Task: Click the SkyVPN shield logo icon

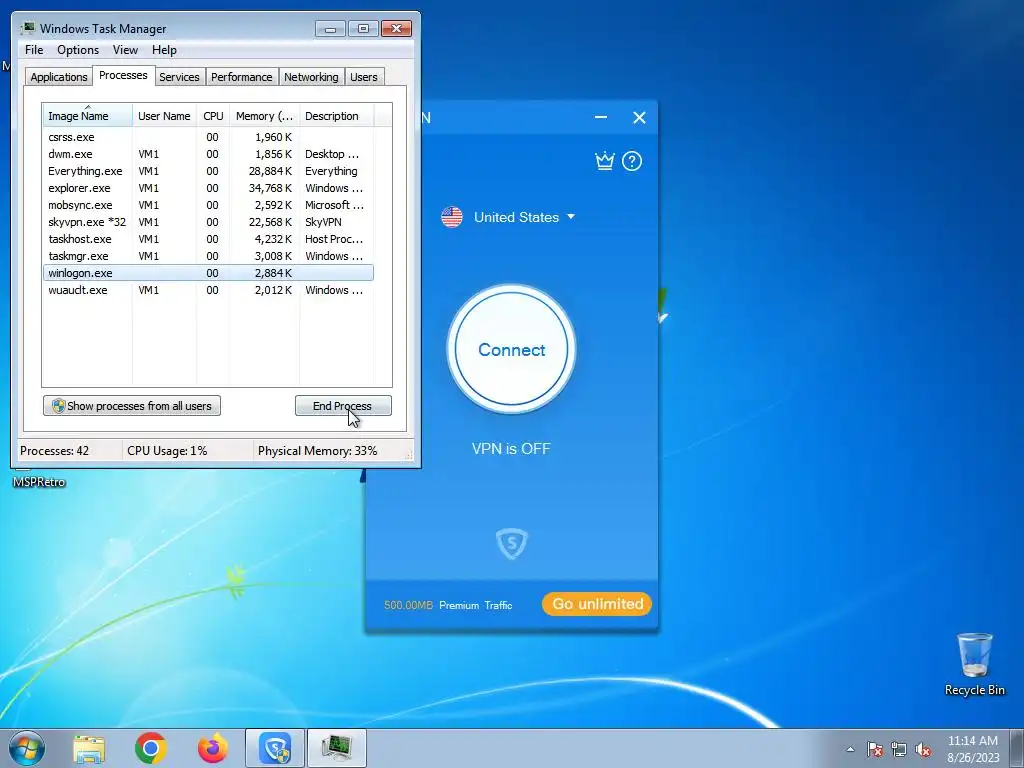Action: pyautogui.click(x=511, y=543)
